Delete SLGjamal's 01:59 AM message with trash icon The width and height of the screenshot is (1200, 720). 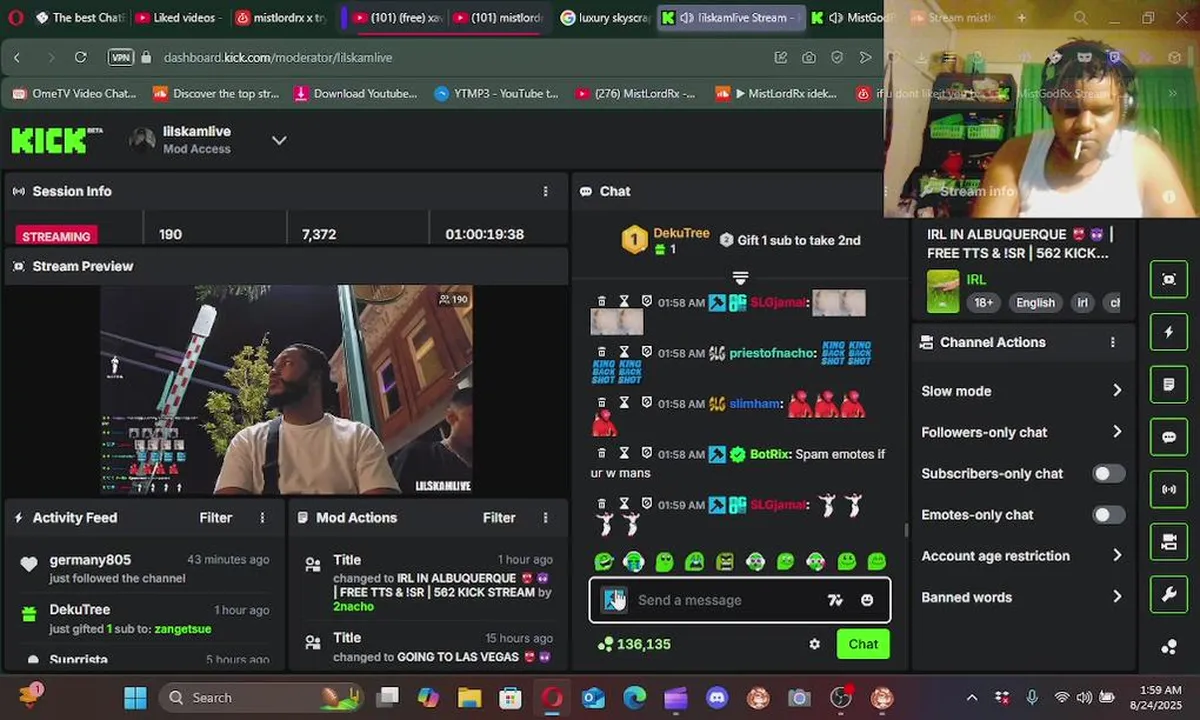[601, 504]
